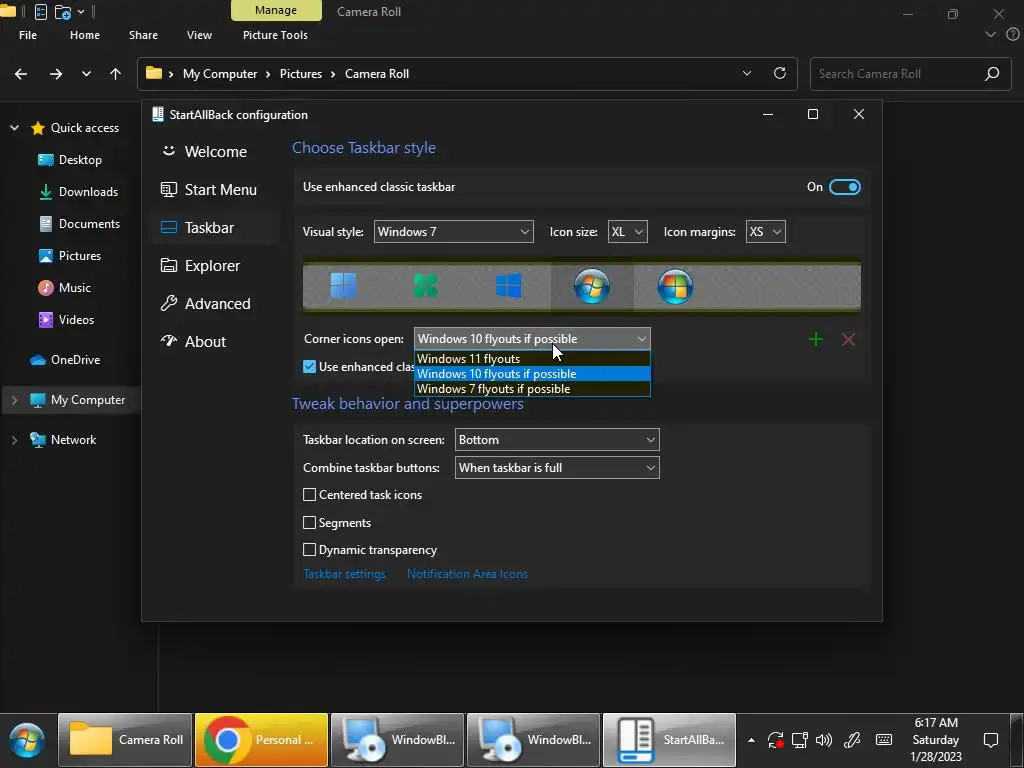Go forward in Explorer navigation
The height and width of the screenshot is (768, 1024).
pyautogui.click(x=56, y=74)
